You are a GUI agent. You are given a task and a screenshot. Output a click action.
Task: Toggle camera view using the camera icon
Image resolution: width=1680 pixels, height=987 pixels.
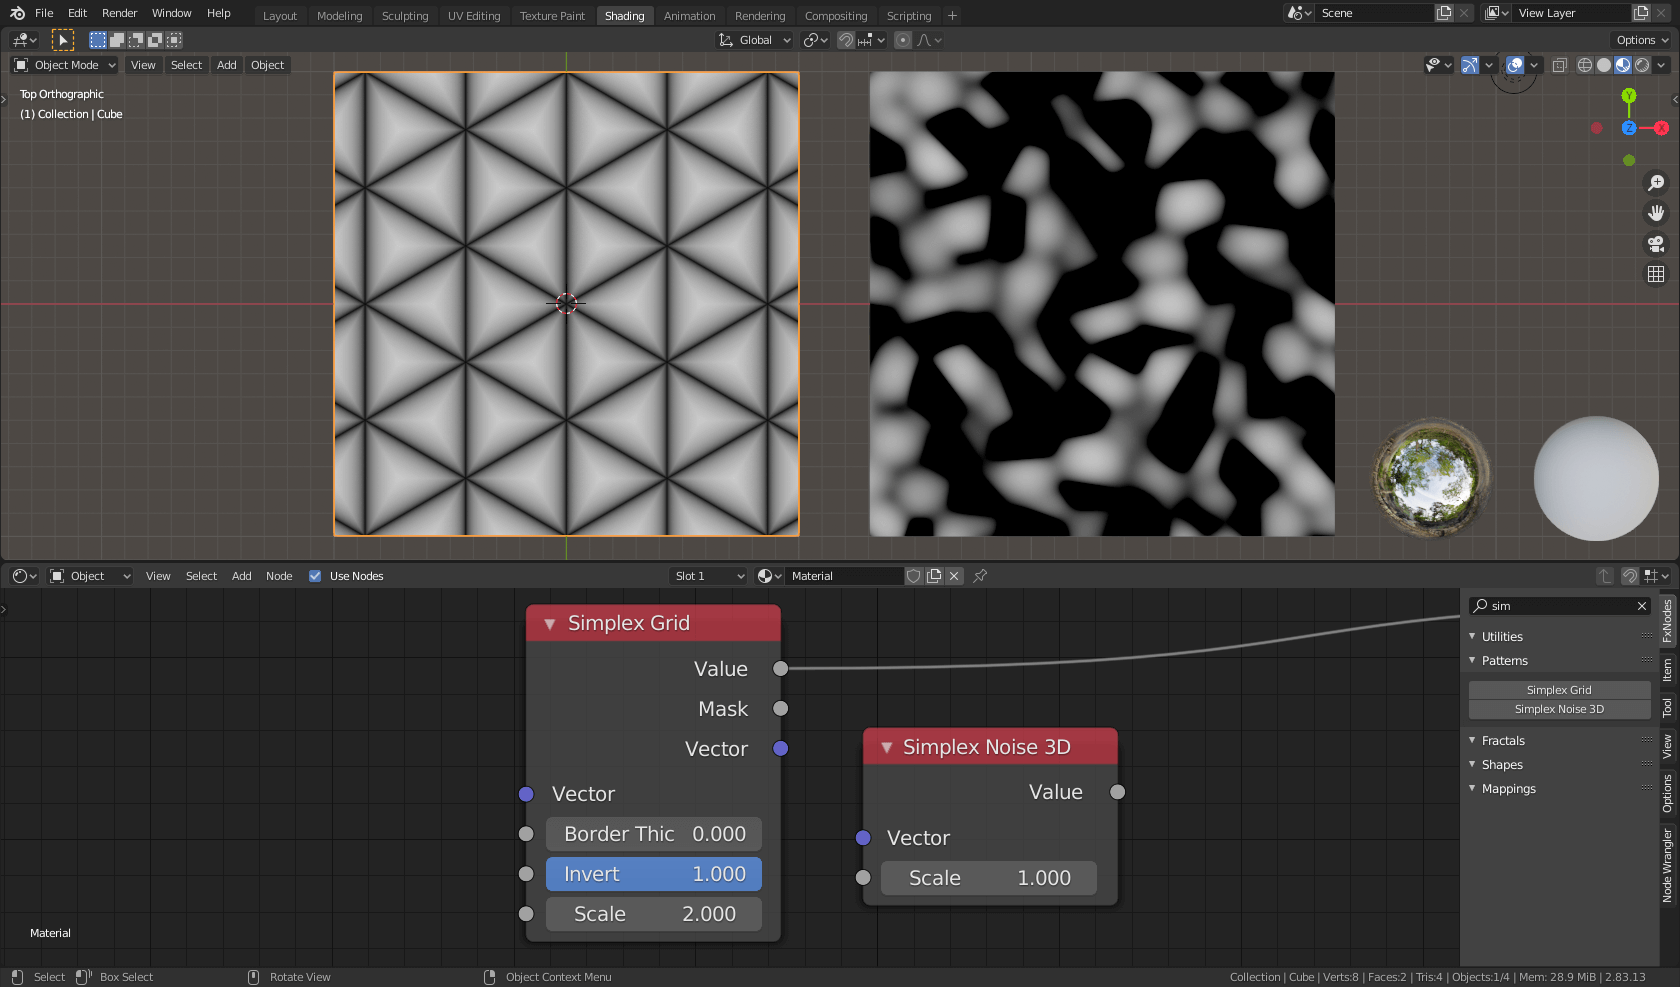(x=1656, y=244)
